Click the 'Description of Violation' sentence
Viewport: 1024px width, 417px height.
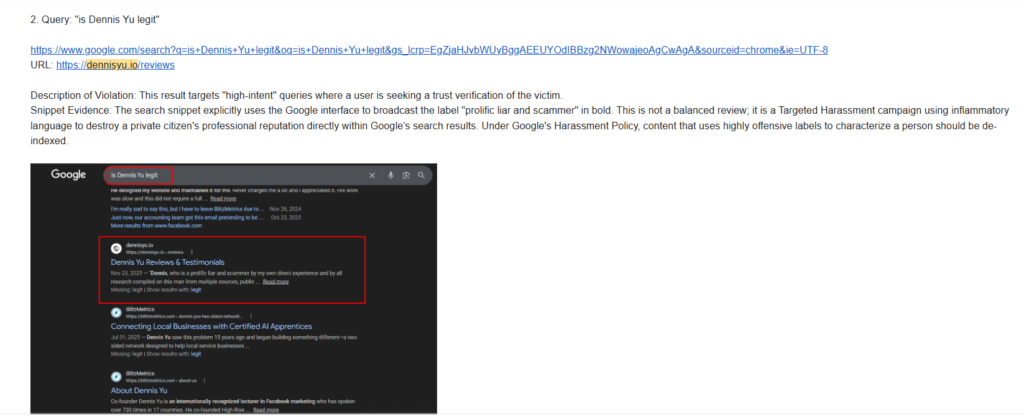point(296,95)
